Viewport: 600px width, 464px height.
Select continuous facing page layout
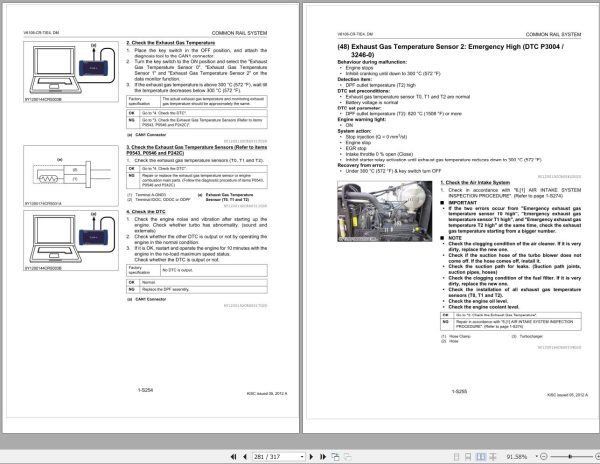(493, 457)
